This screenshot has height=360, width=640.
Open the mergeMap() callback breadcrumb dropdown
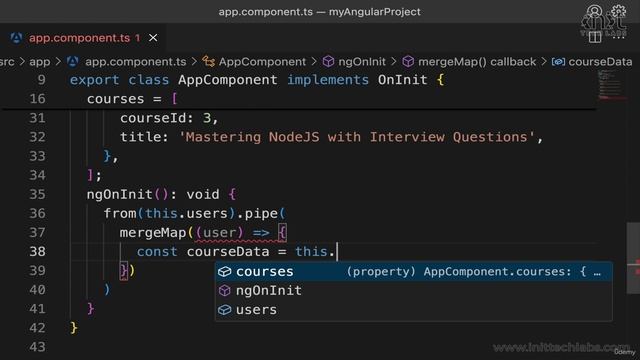pos(477,62)
